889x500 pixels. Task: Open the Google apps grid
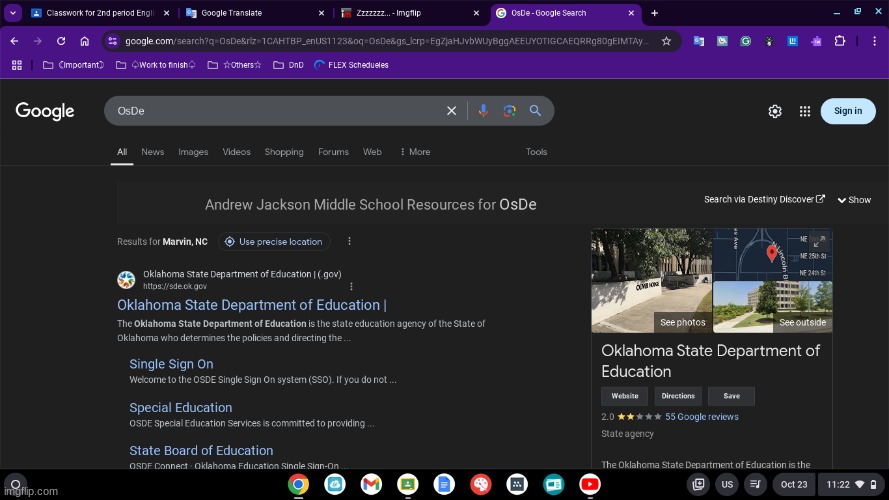(805, 111)
